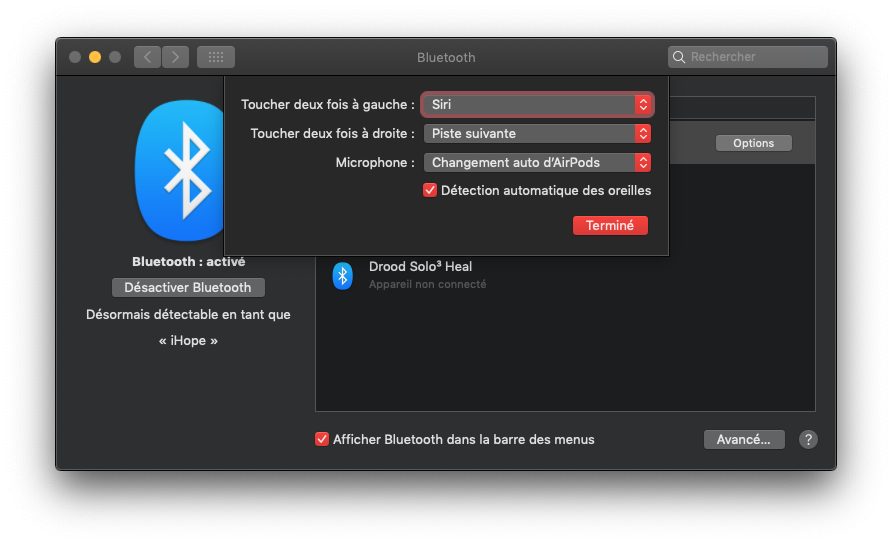
Task: Show all preferences grid icon
Action: pos(216,57)
